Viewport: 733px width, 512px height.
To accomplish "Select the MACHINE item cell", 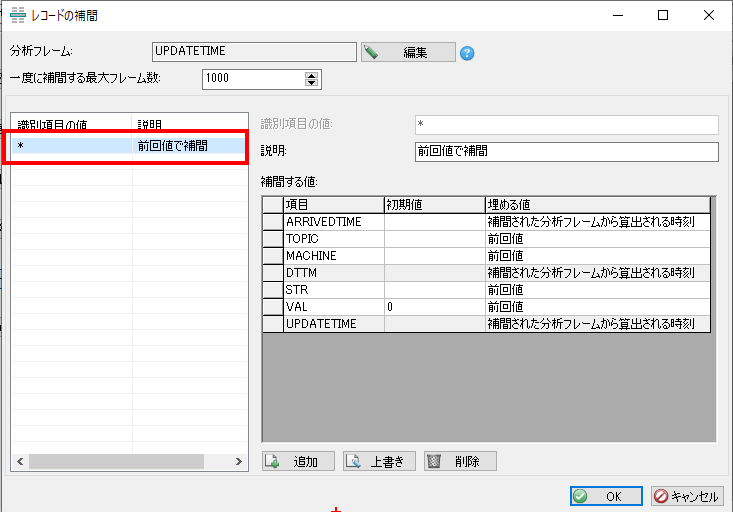I will click(x=334, y=256).
